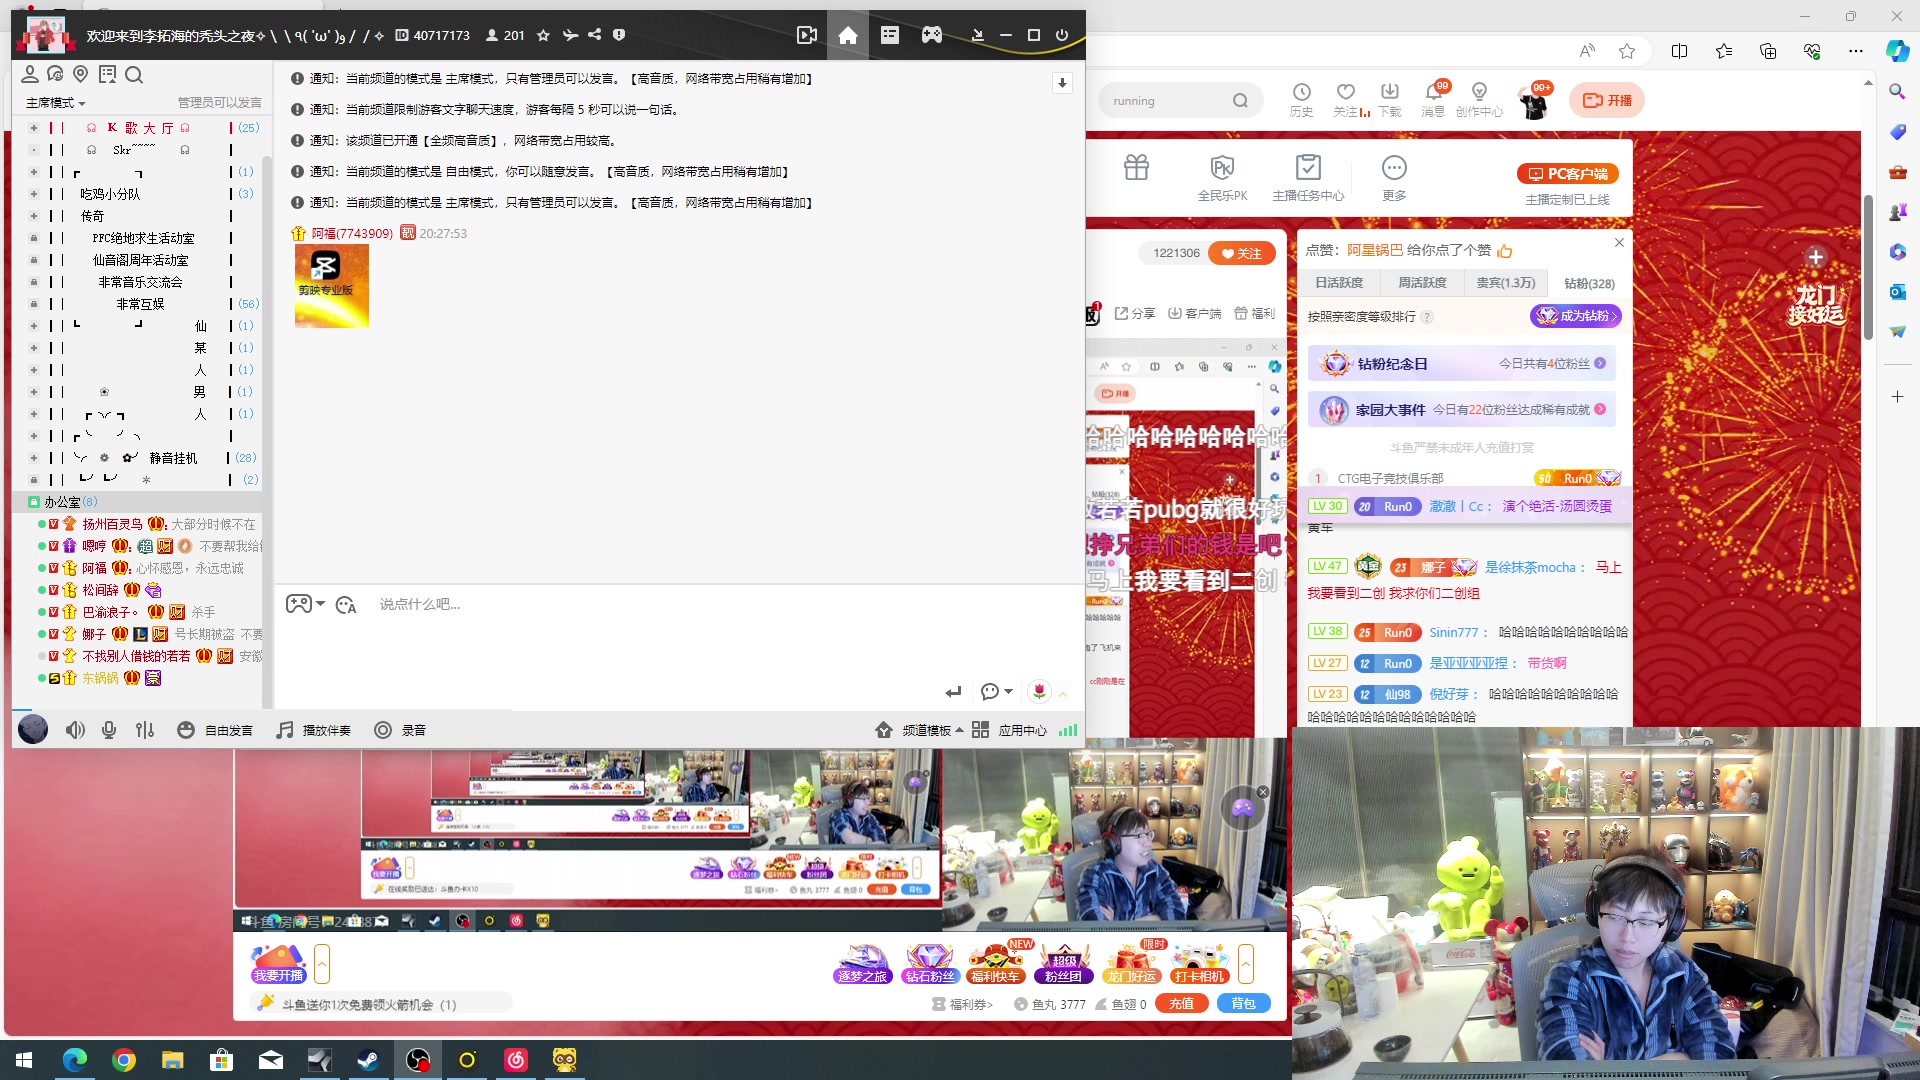Switch to the 钻粉(328) tab

pyautogui.click(x=1588, y=284)
